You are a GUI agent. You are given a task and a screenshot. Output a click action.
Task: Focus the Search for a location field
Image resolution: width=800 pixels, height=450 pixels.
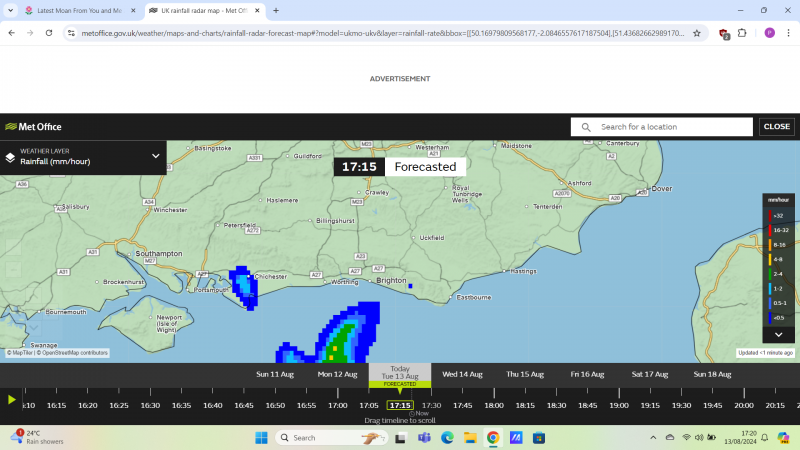tap(662, 127)
